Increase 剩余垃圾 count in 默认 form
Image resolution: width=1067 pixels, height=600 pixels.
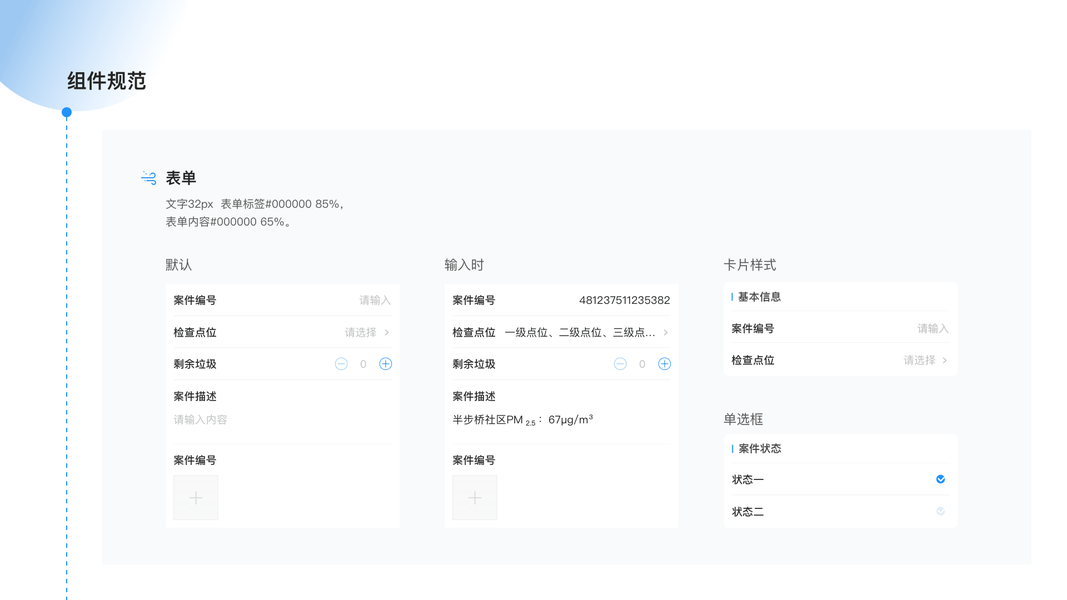click(385, 364)
